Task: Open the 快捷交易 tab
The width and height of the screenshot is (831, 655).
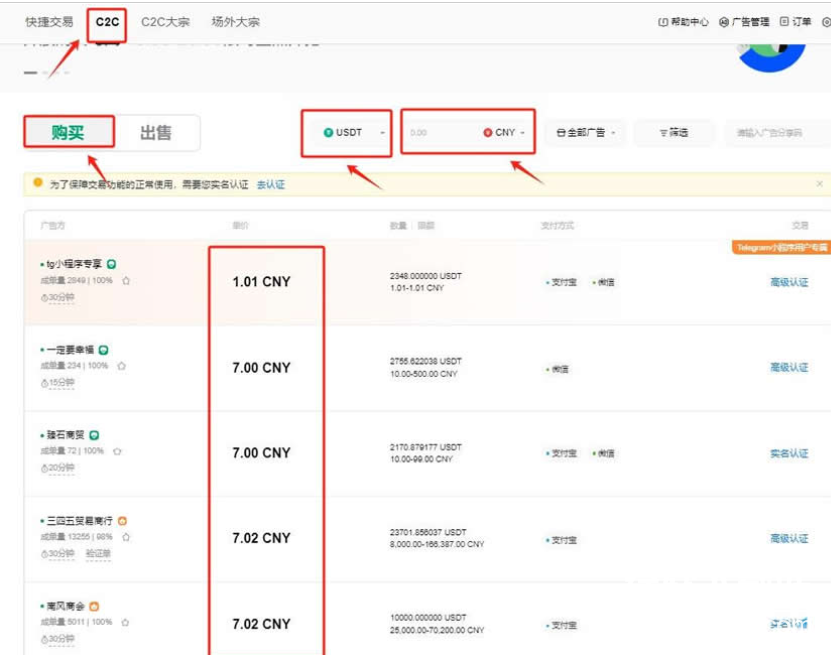Action: click(49, 21)
